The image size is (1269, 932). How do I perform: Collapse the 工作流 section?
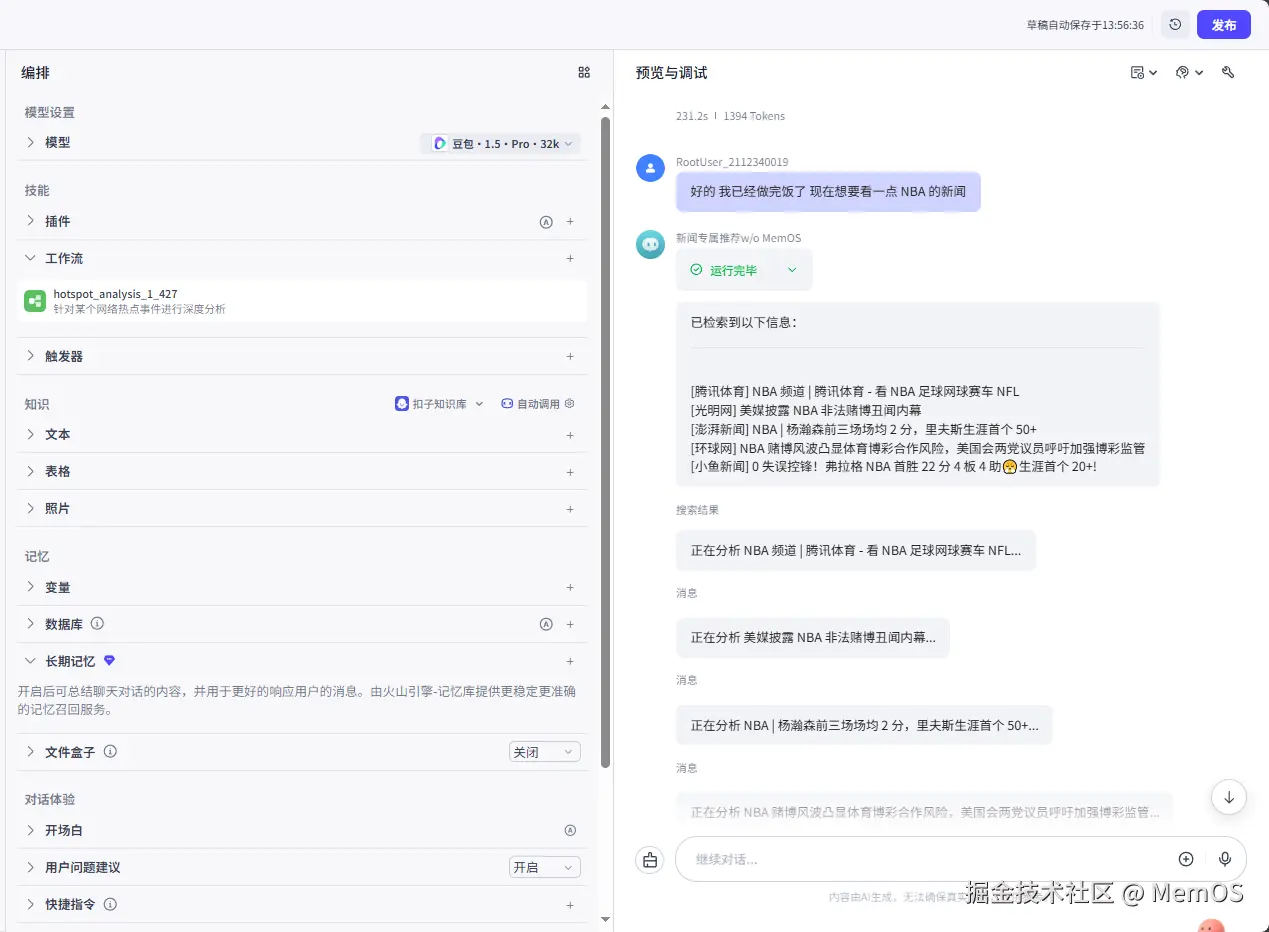(x=31, y=258)
